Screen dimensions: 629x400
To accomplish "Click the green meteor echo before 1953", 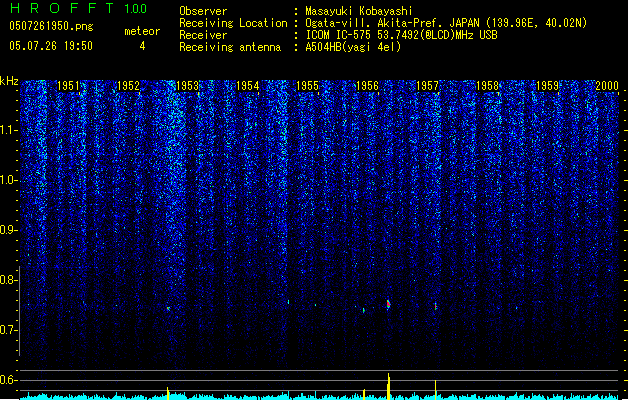I will pyautogui.click(x=168, y=309).
